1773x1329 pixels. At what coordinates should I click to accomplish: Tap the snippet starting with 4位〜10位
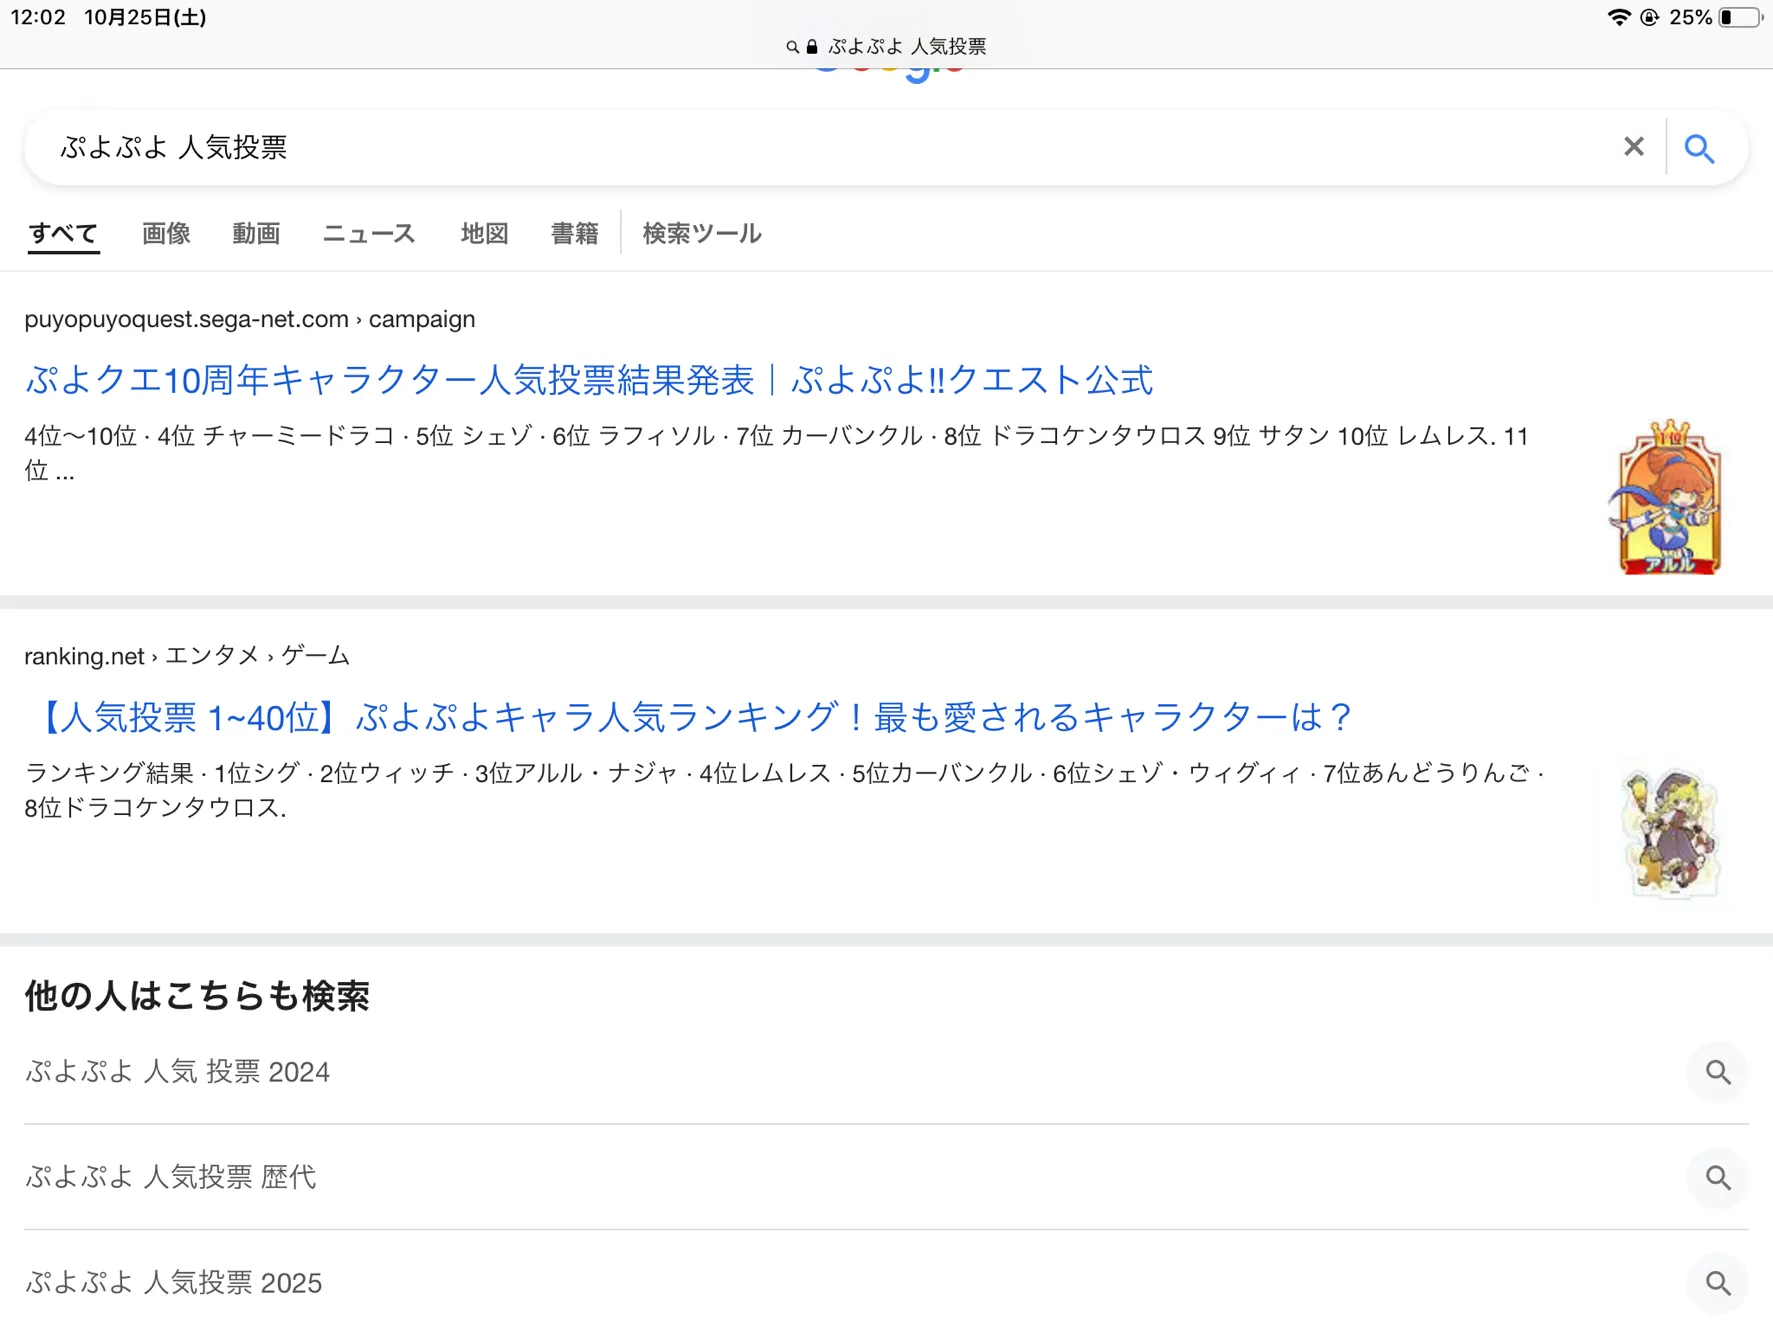777,453
